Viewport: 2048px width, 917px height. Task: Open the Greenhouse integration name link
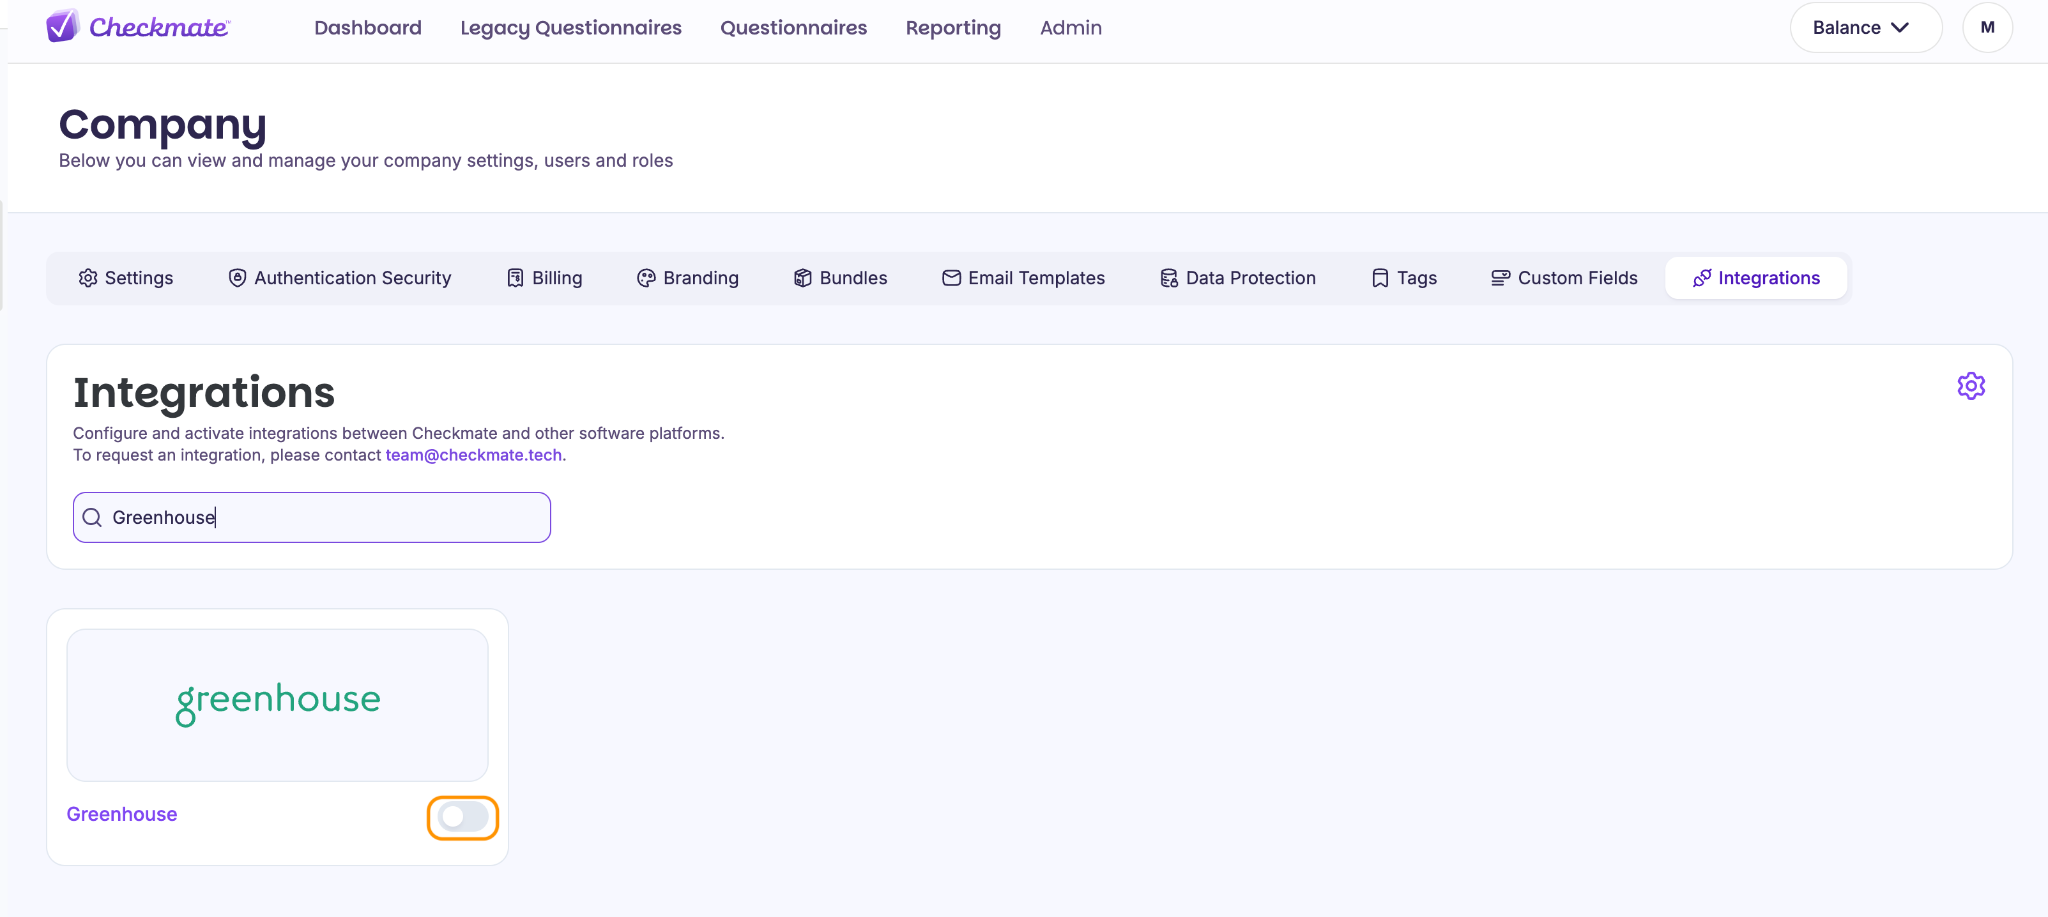click(122, 814)
